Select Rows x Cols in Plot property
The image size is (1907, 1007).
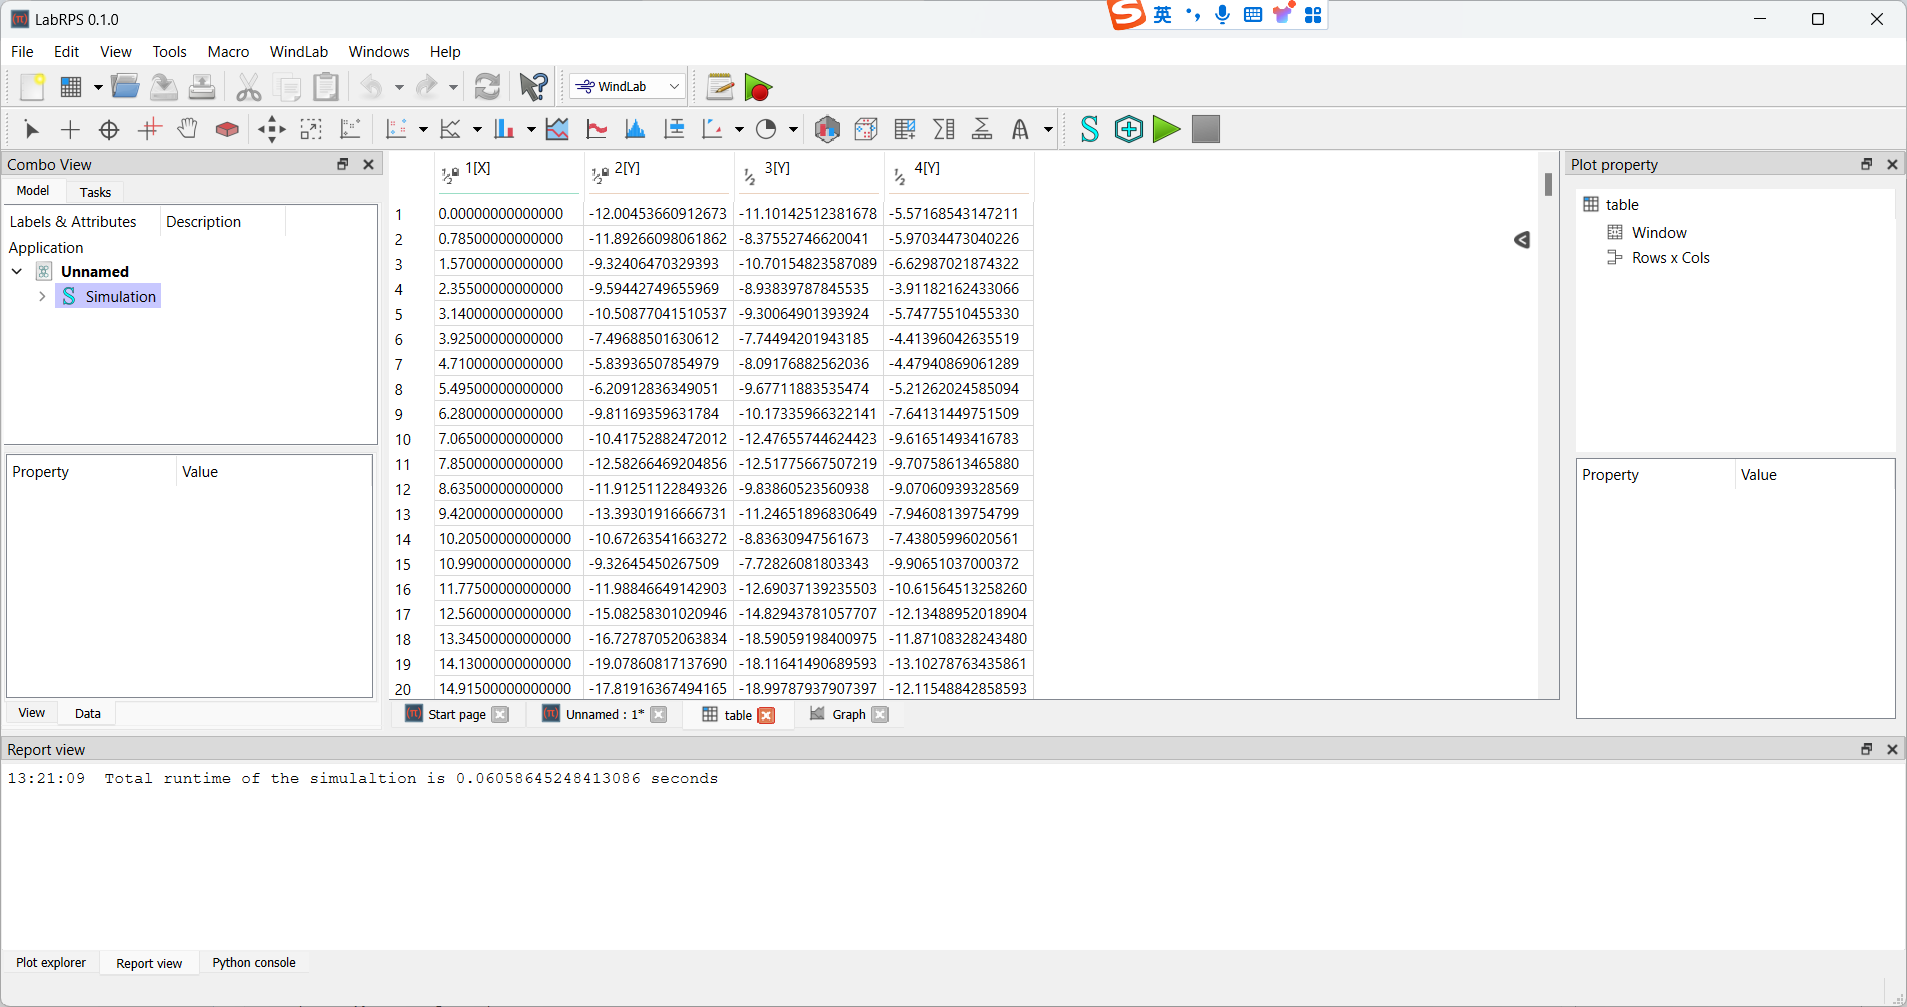pyautogui.click(x=1670, y=258)
